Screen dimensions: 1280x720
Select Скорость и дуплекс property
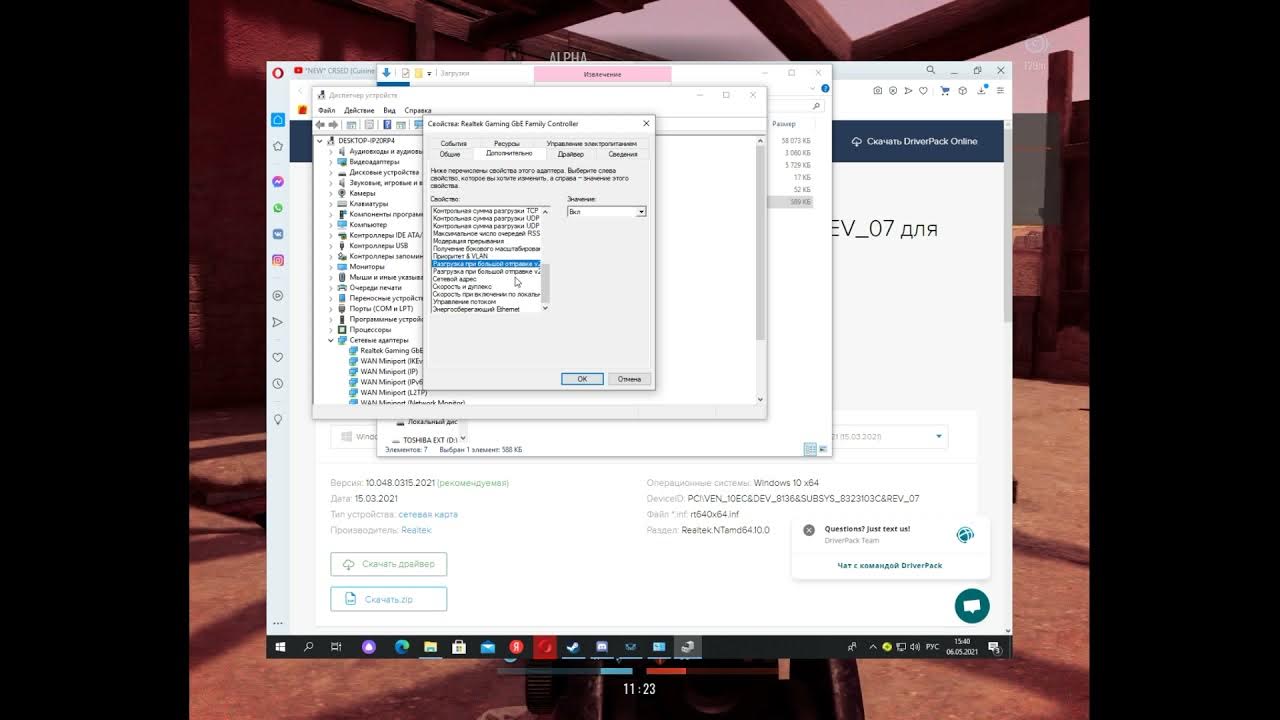click(x=462, y=287)
